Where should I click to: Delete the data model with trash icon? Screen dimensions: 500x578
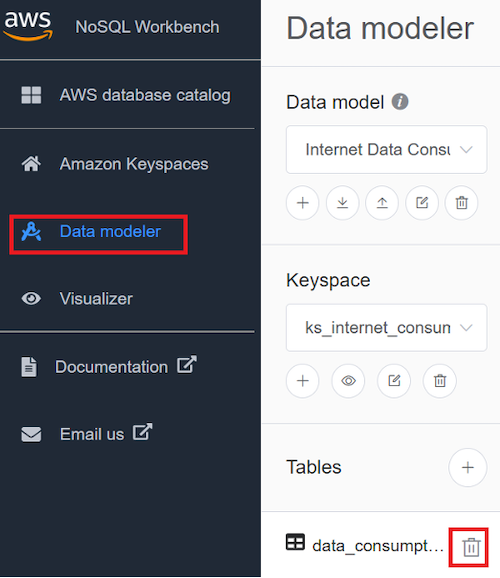click(x=462, y=203)
